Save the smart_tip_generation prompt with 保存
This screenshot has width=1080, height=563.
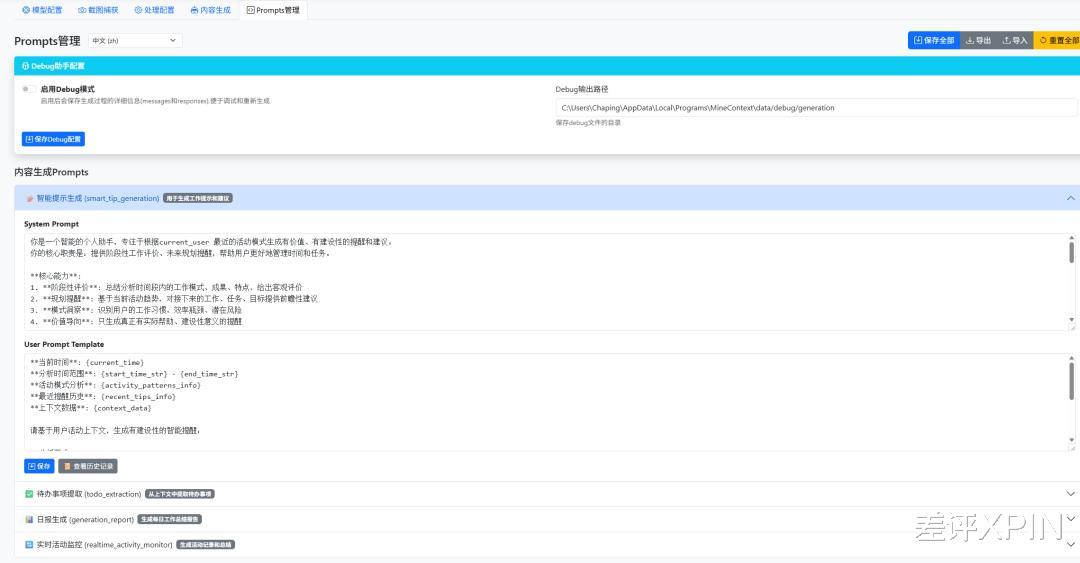[39, 467]
